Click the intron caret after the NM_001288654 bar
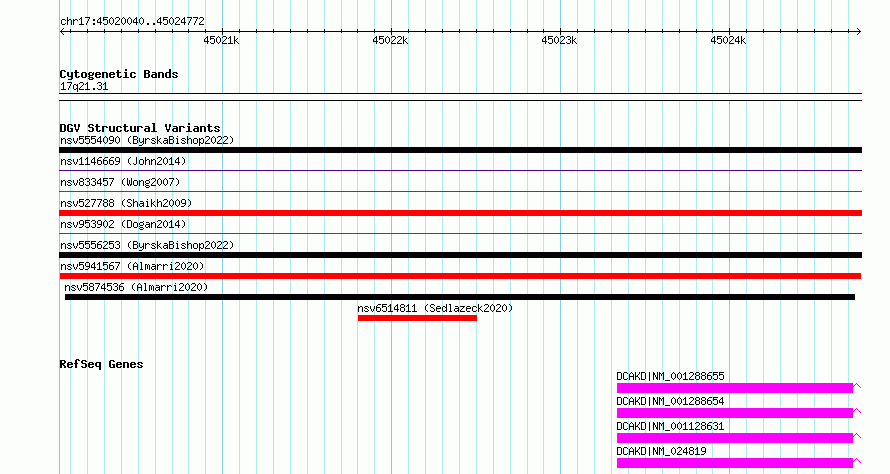The height and width of the screenshot is (474, 890). pyautogui.click(x=858, y=411)
